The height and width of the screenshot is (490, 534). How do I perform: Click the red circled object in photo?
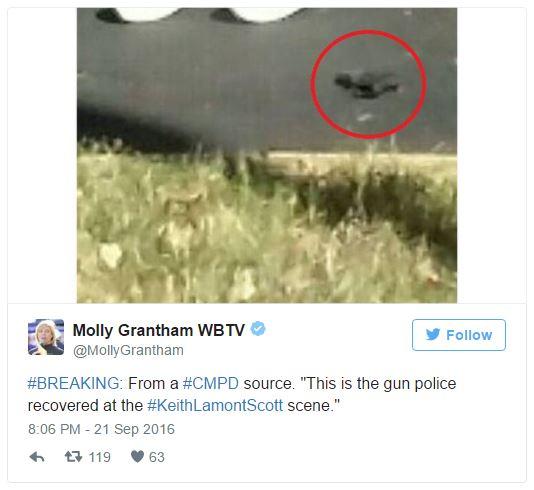click(x=368, y=84)
